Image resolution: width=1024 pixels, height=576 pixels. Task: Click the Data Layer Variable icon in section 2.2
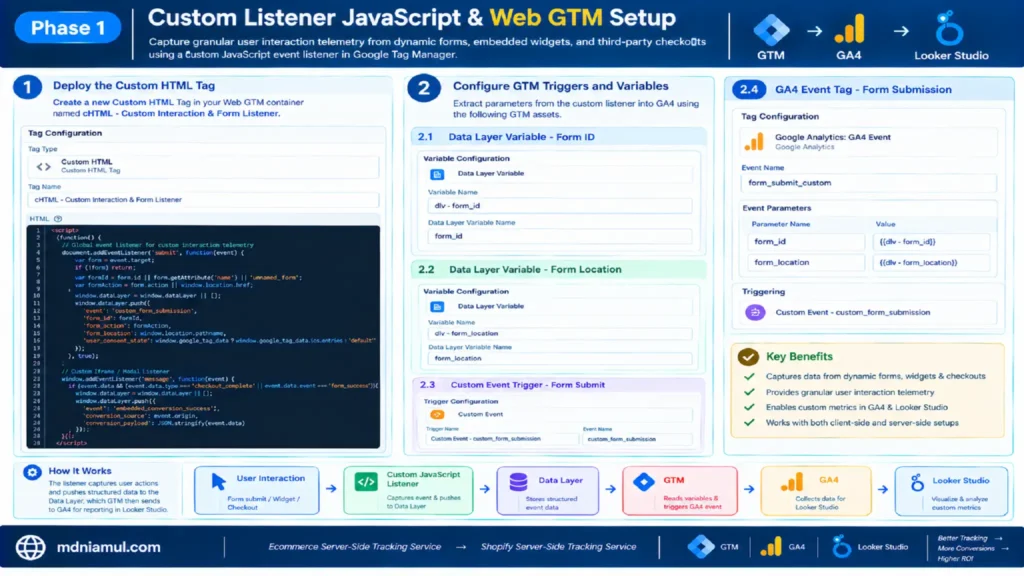(437, 306)
